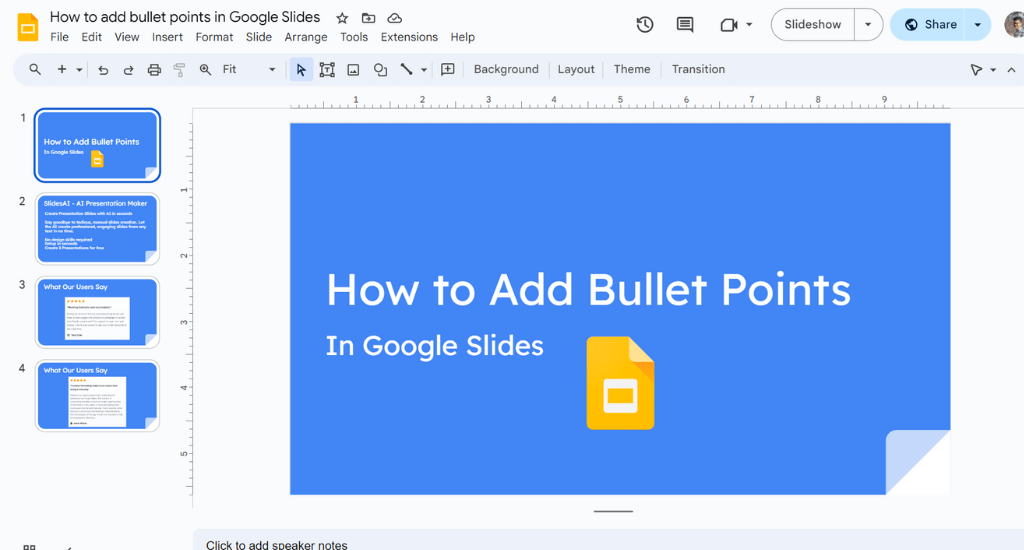Undo the last action
This screenshot has height=550, width=1024.
click(103, 70)
